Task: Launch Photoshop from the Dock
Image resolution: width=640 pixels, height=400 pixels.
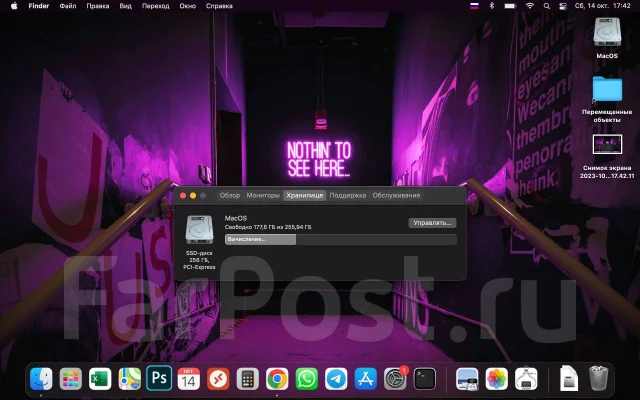Action: click(159, 378)
